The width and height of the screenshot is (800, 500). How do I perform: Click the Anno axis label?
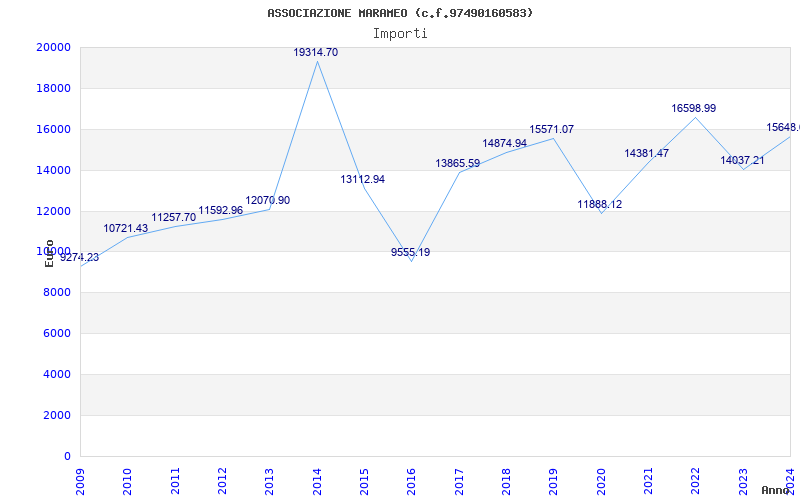coord(775,490)
